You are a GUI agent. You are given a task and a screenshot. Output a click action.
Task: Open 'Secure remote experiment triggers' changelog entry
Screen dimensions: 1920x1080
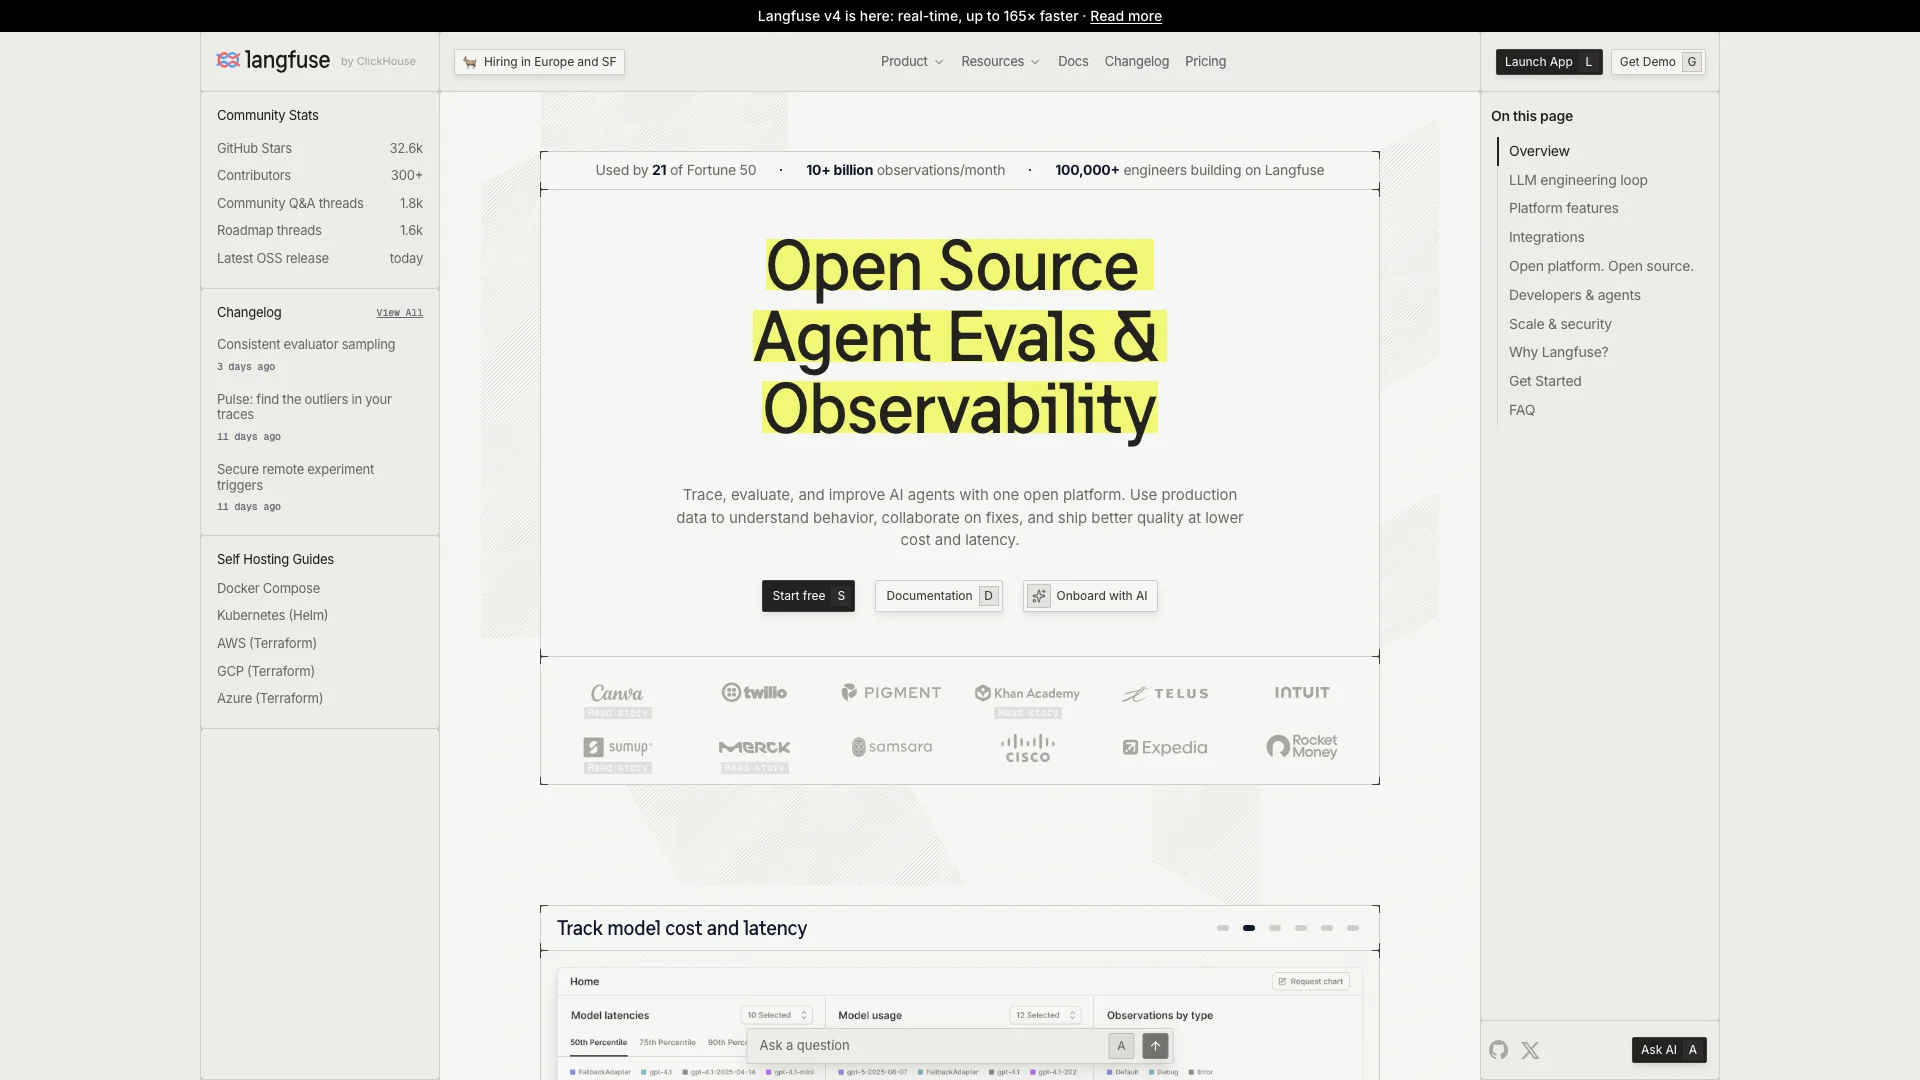click(x=295, y=478)
